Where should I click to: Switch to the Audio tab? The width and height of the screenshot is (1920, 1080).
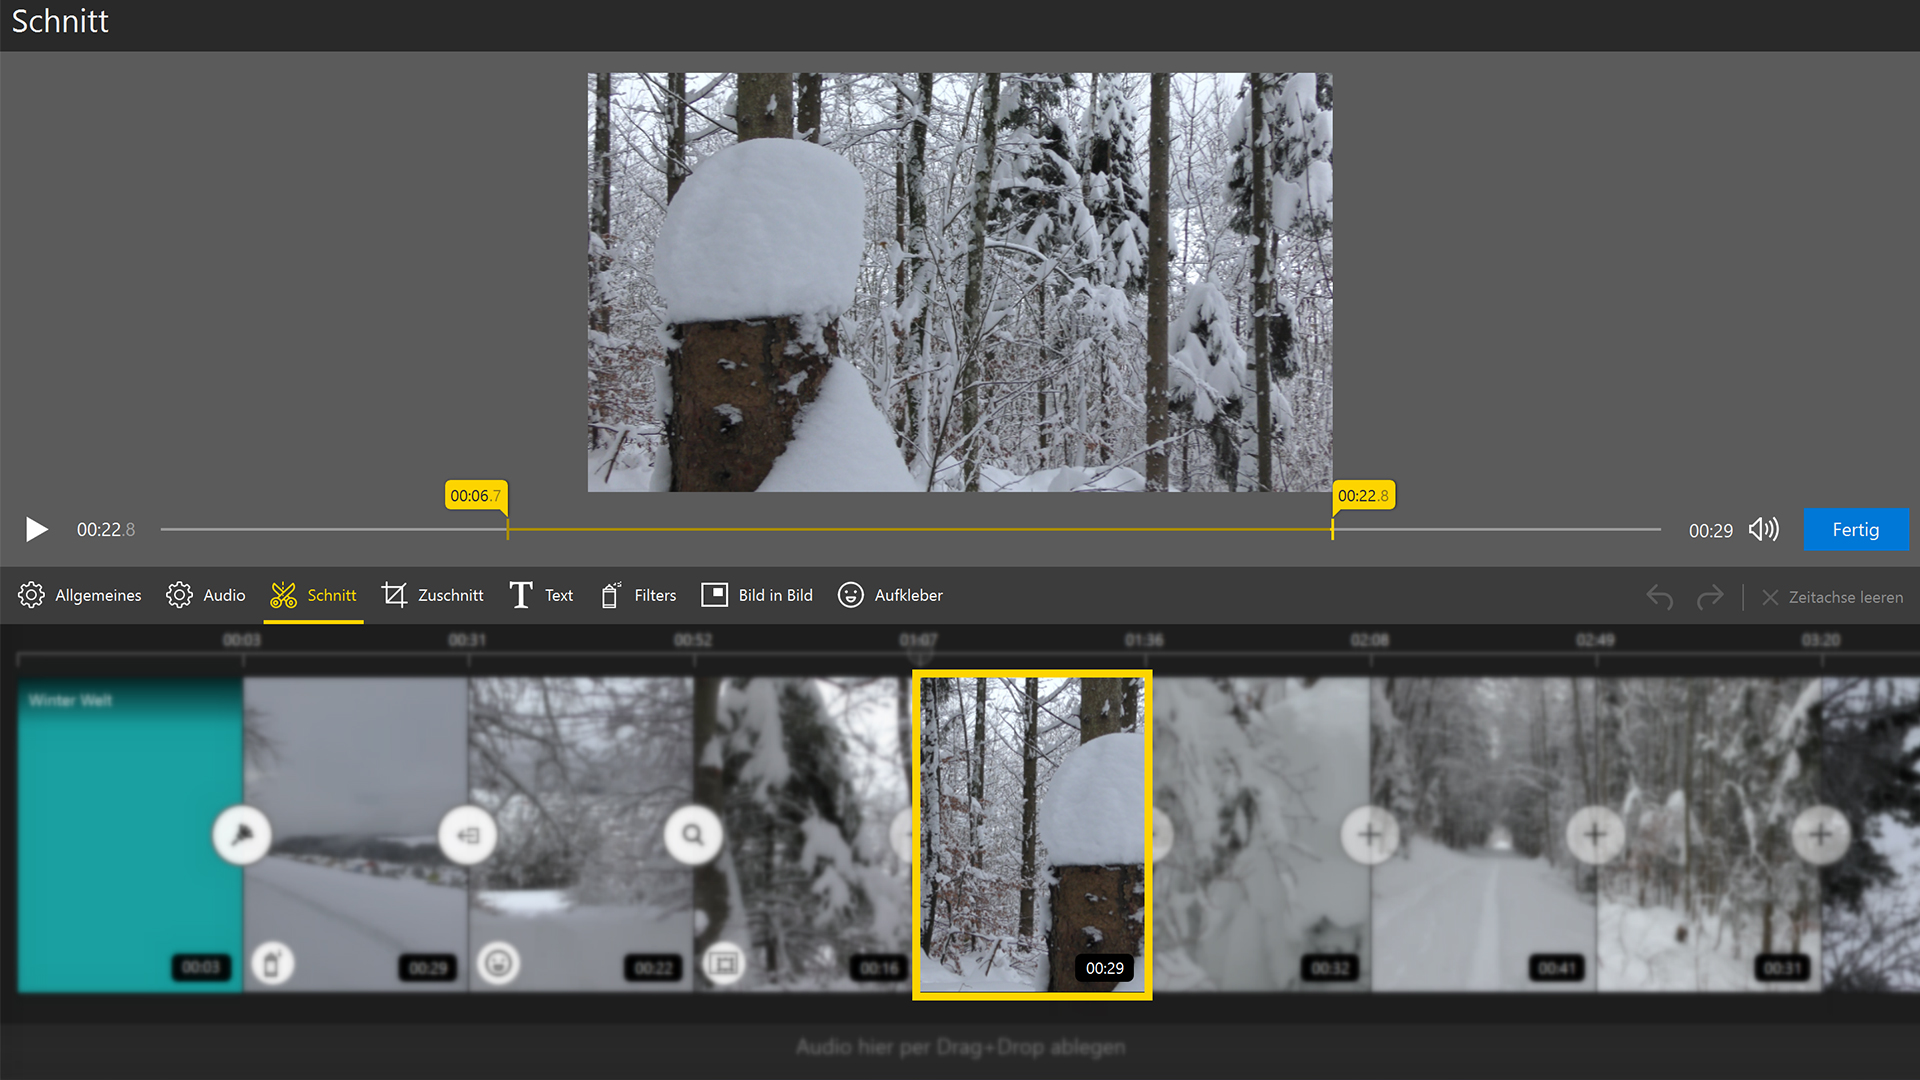coord(206,595)
